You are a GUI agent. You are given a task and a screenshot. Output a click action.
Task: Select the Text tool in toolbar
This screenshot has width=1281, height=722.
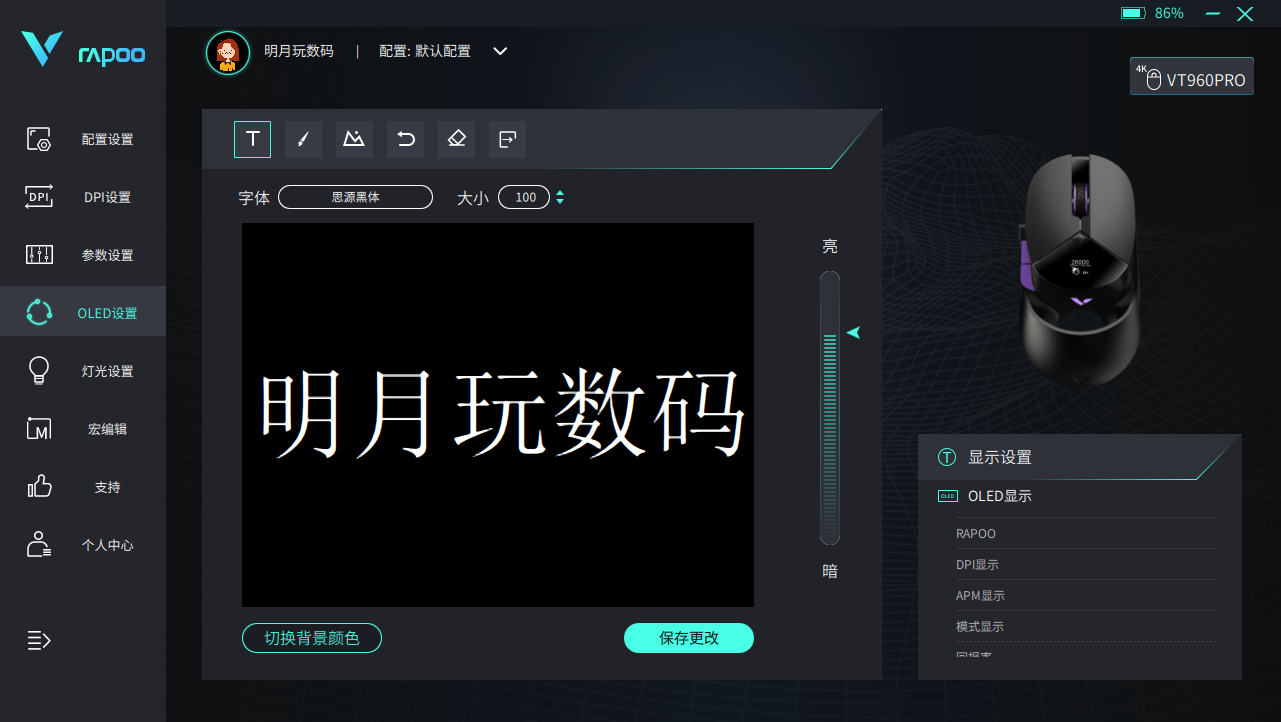tap(252, 139)
